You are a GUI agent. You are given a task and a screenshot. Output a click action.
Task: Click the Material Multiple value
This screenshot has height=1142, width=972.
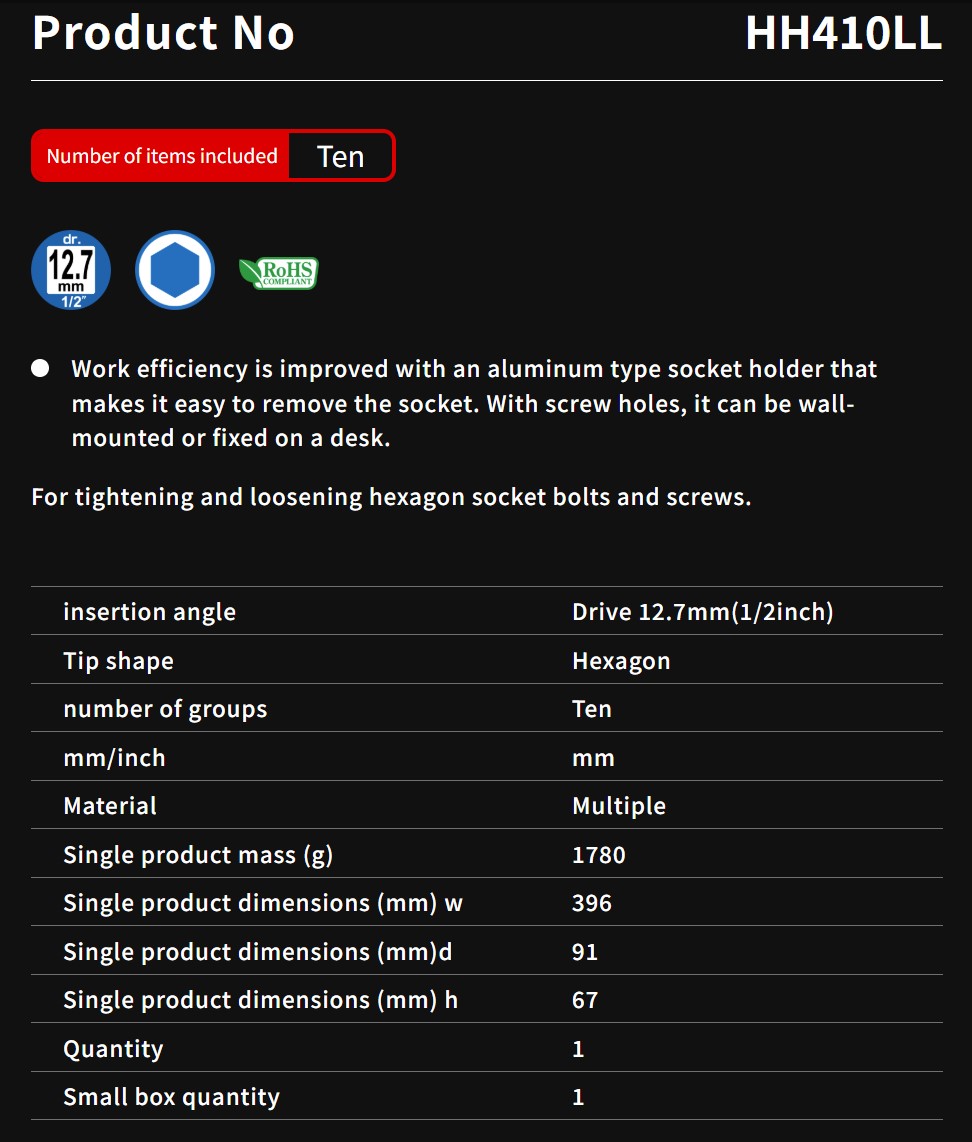pyautogui.click(x=619, y=806)
